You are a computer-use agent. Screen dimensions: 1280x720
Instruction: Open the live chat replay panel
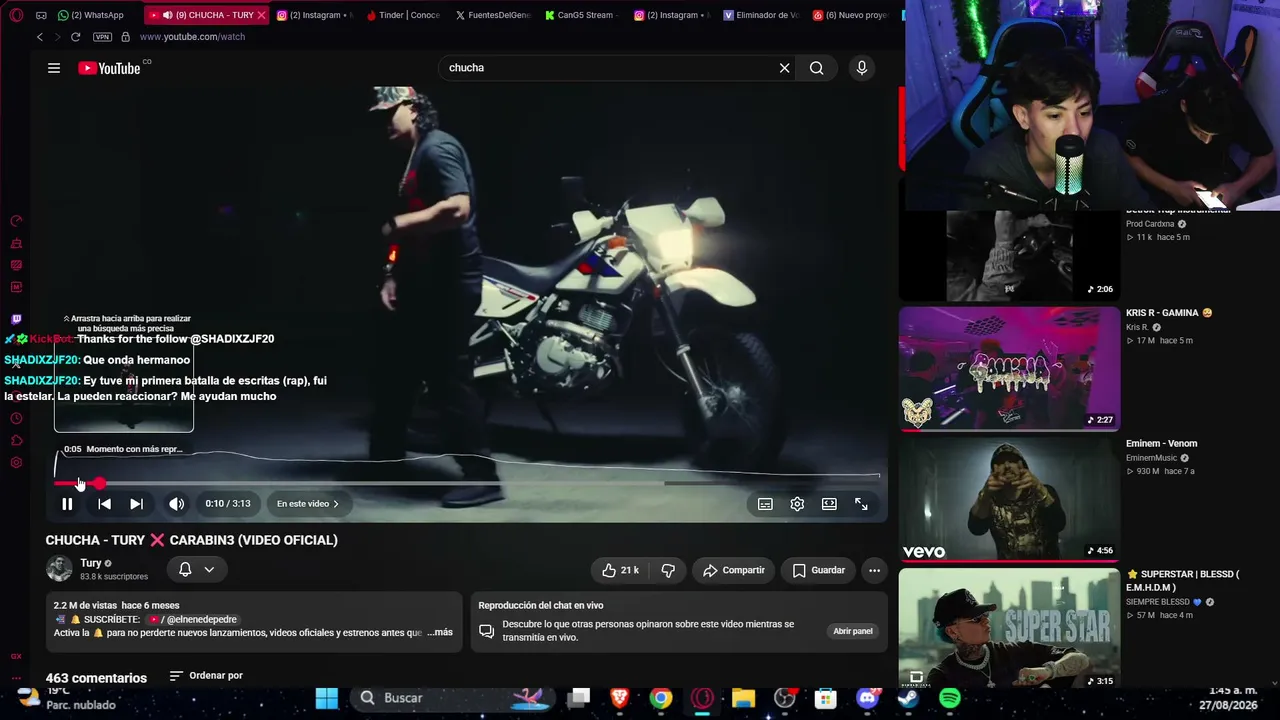point(853,631)
